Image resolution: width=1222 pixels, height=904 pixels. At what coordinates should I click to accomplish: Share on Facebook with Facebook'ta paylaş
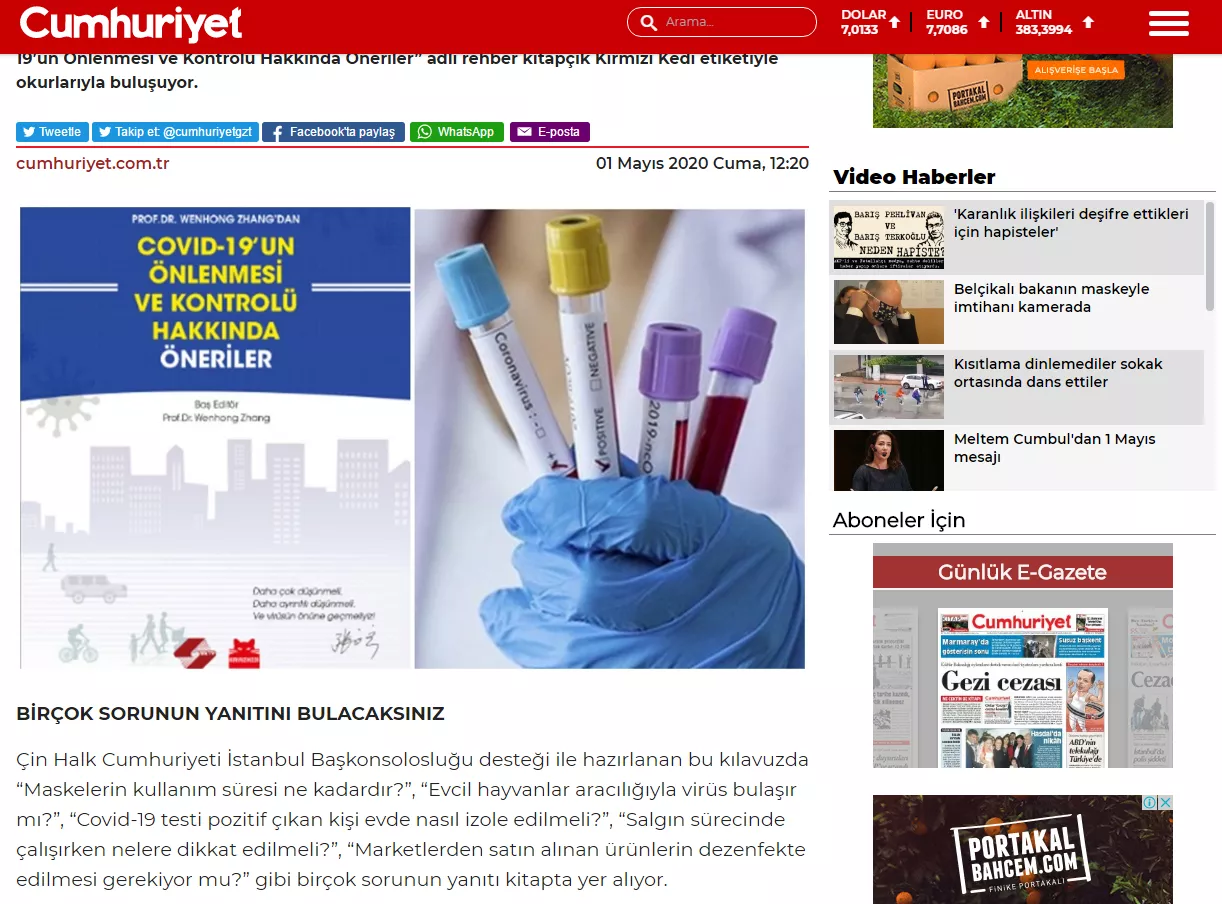pos(333,132)
